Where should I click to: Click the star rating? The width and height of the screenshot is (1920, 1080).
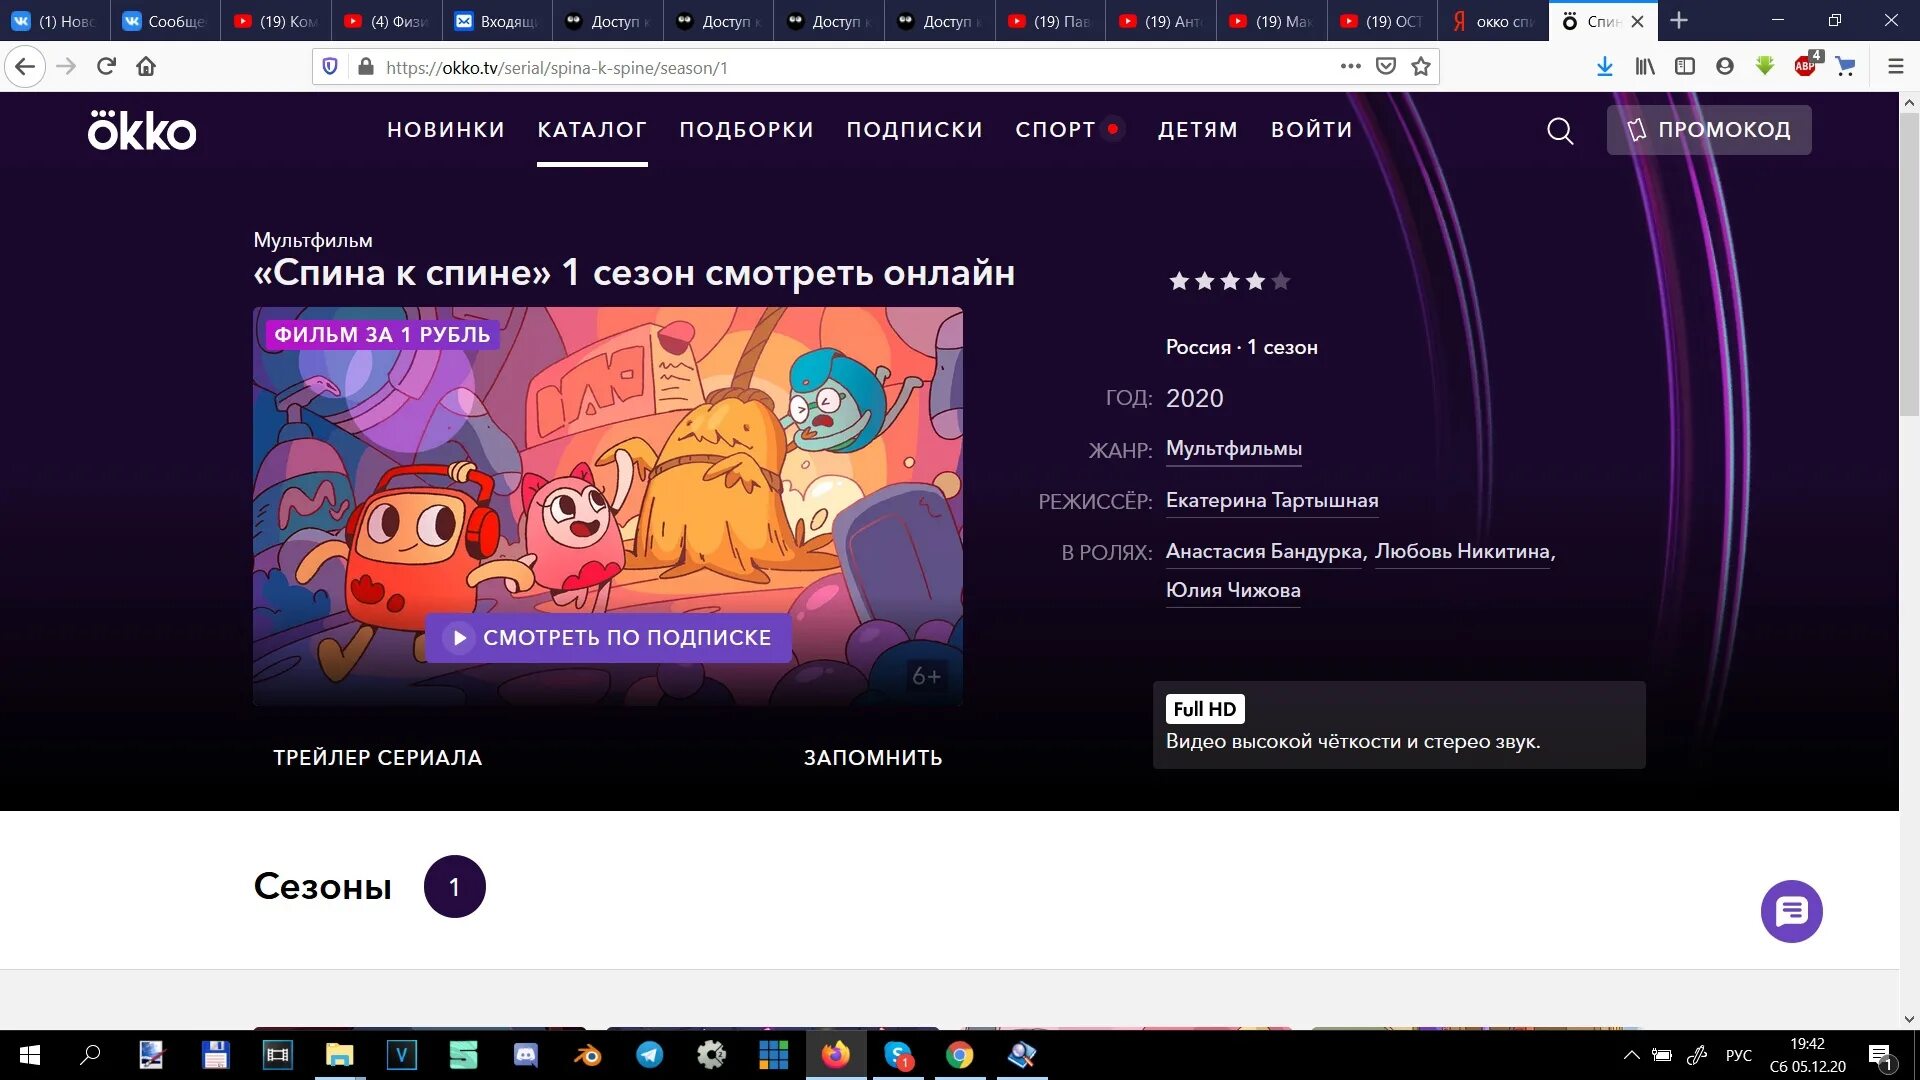[x=1229, y=281]
